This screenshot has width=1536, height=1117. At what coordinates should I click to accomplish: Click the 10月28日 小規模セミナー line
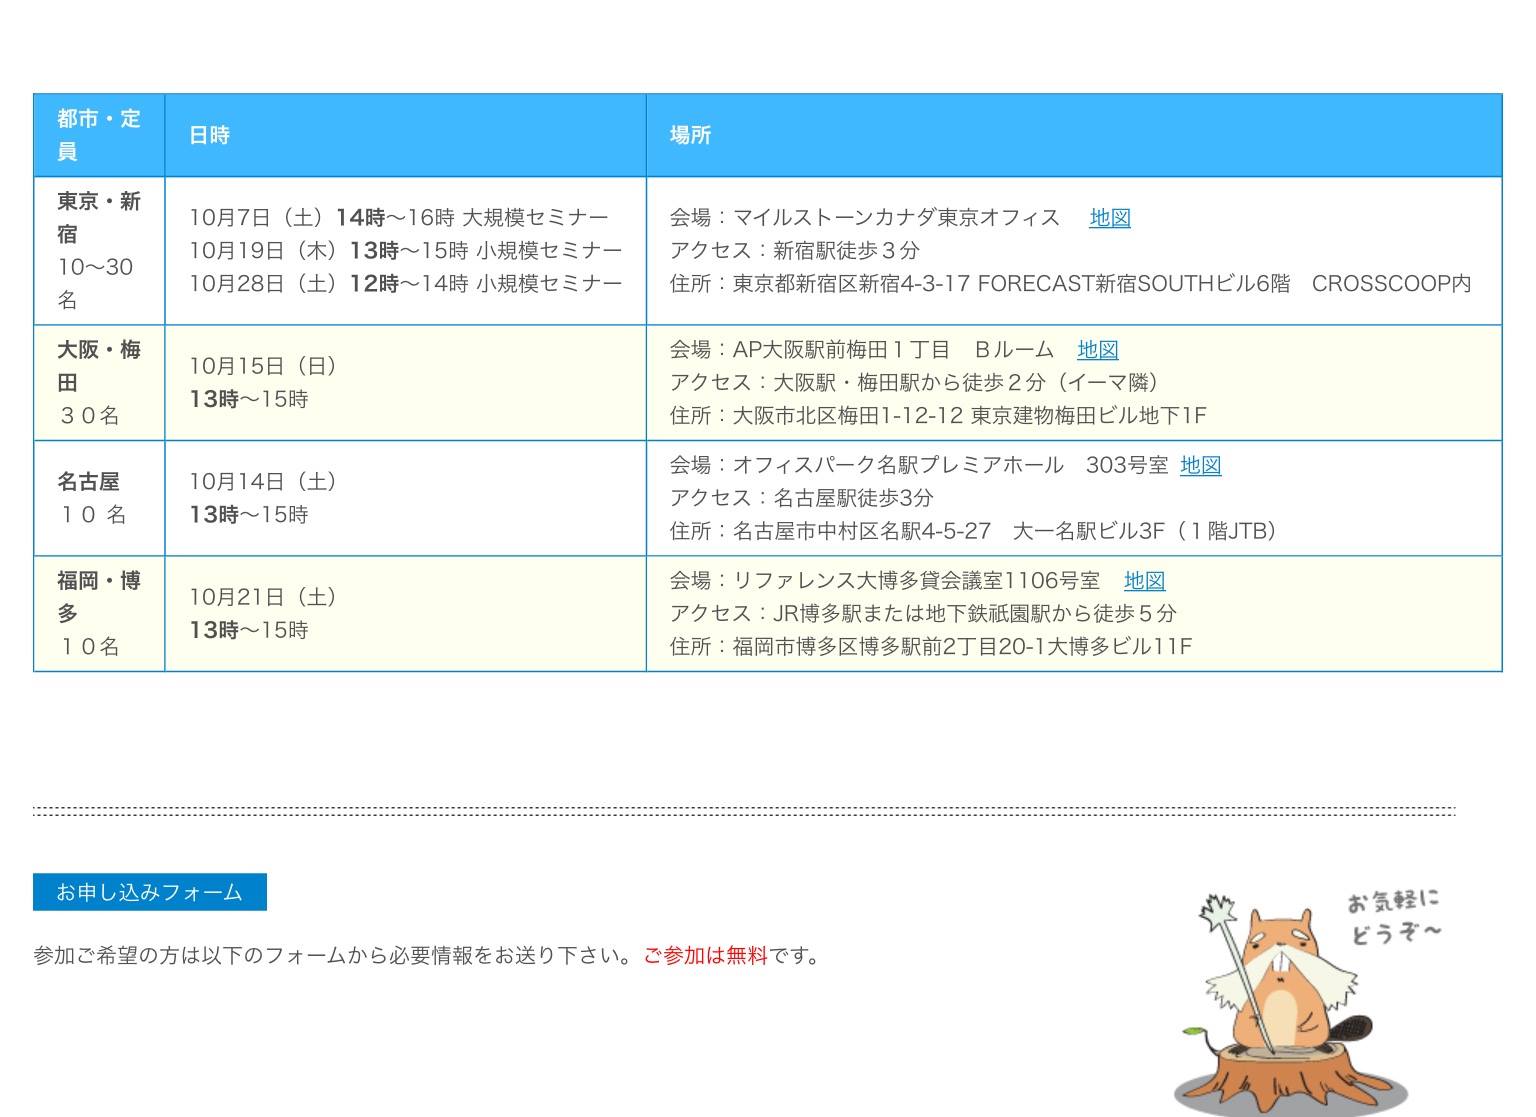tap(405, 284)
